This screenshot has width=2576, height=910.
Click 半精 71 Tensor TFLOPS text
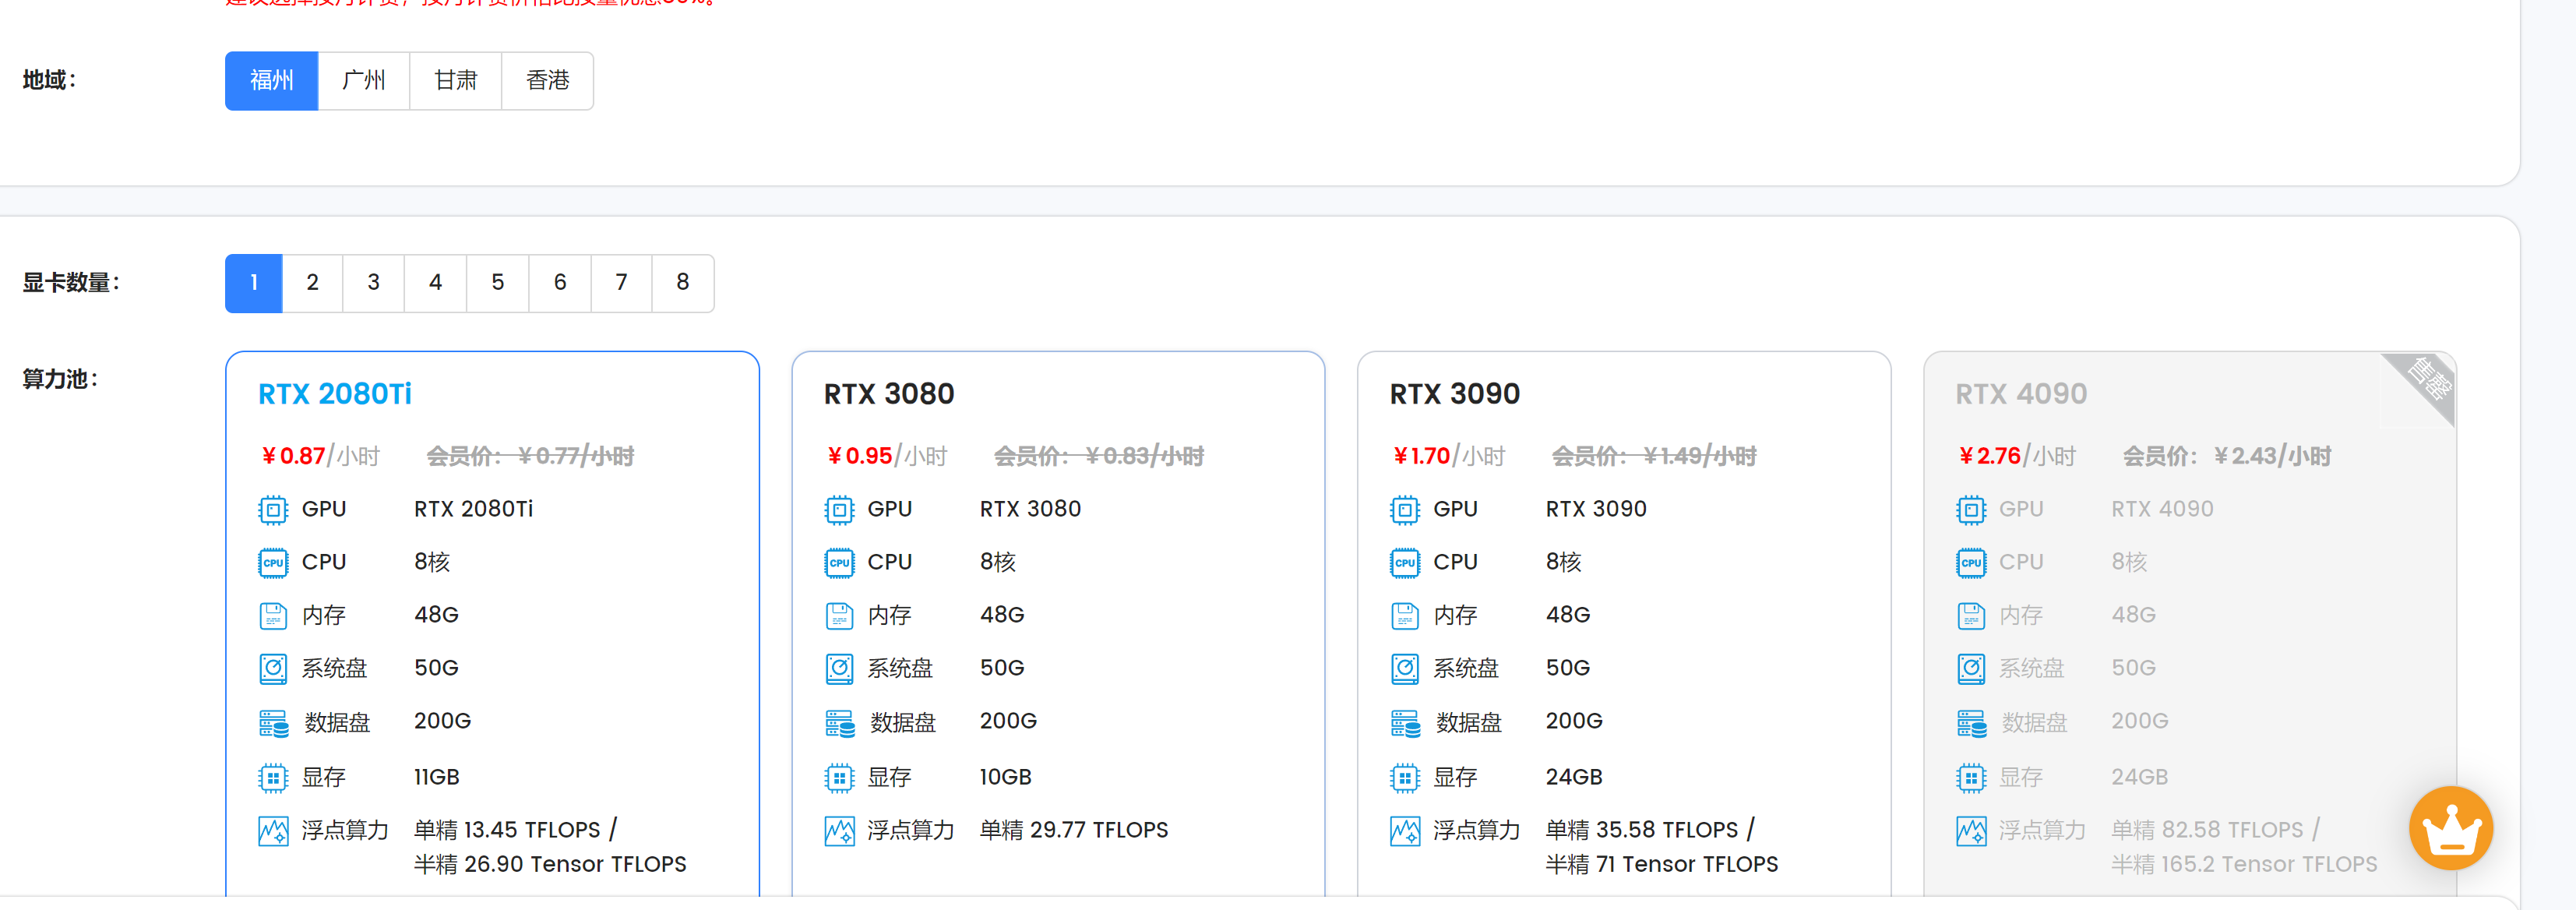[1662, 864]
